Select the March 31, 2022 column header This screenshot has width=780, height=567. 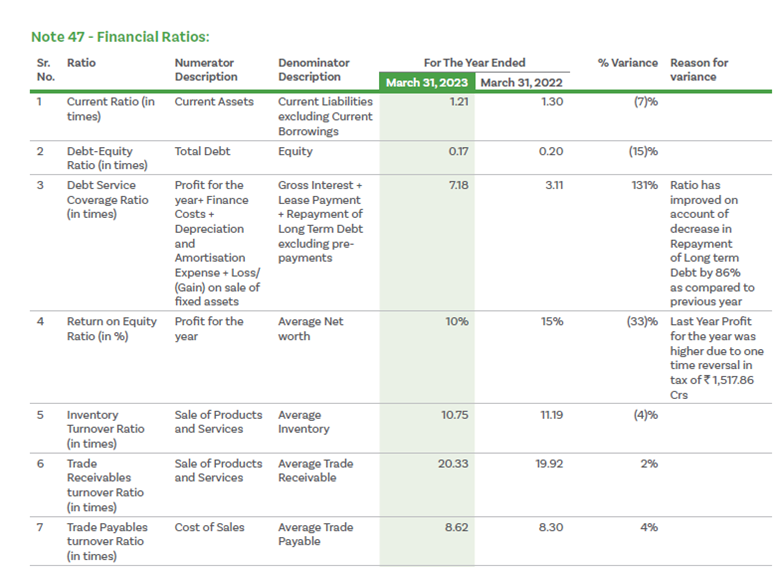click(x=523, y=82)
